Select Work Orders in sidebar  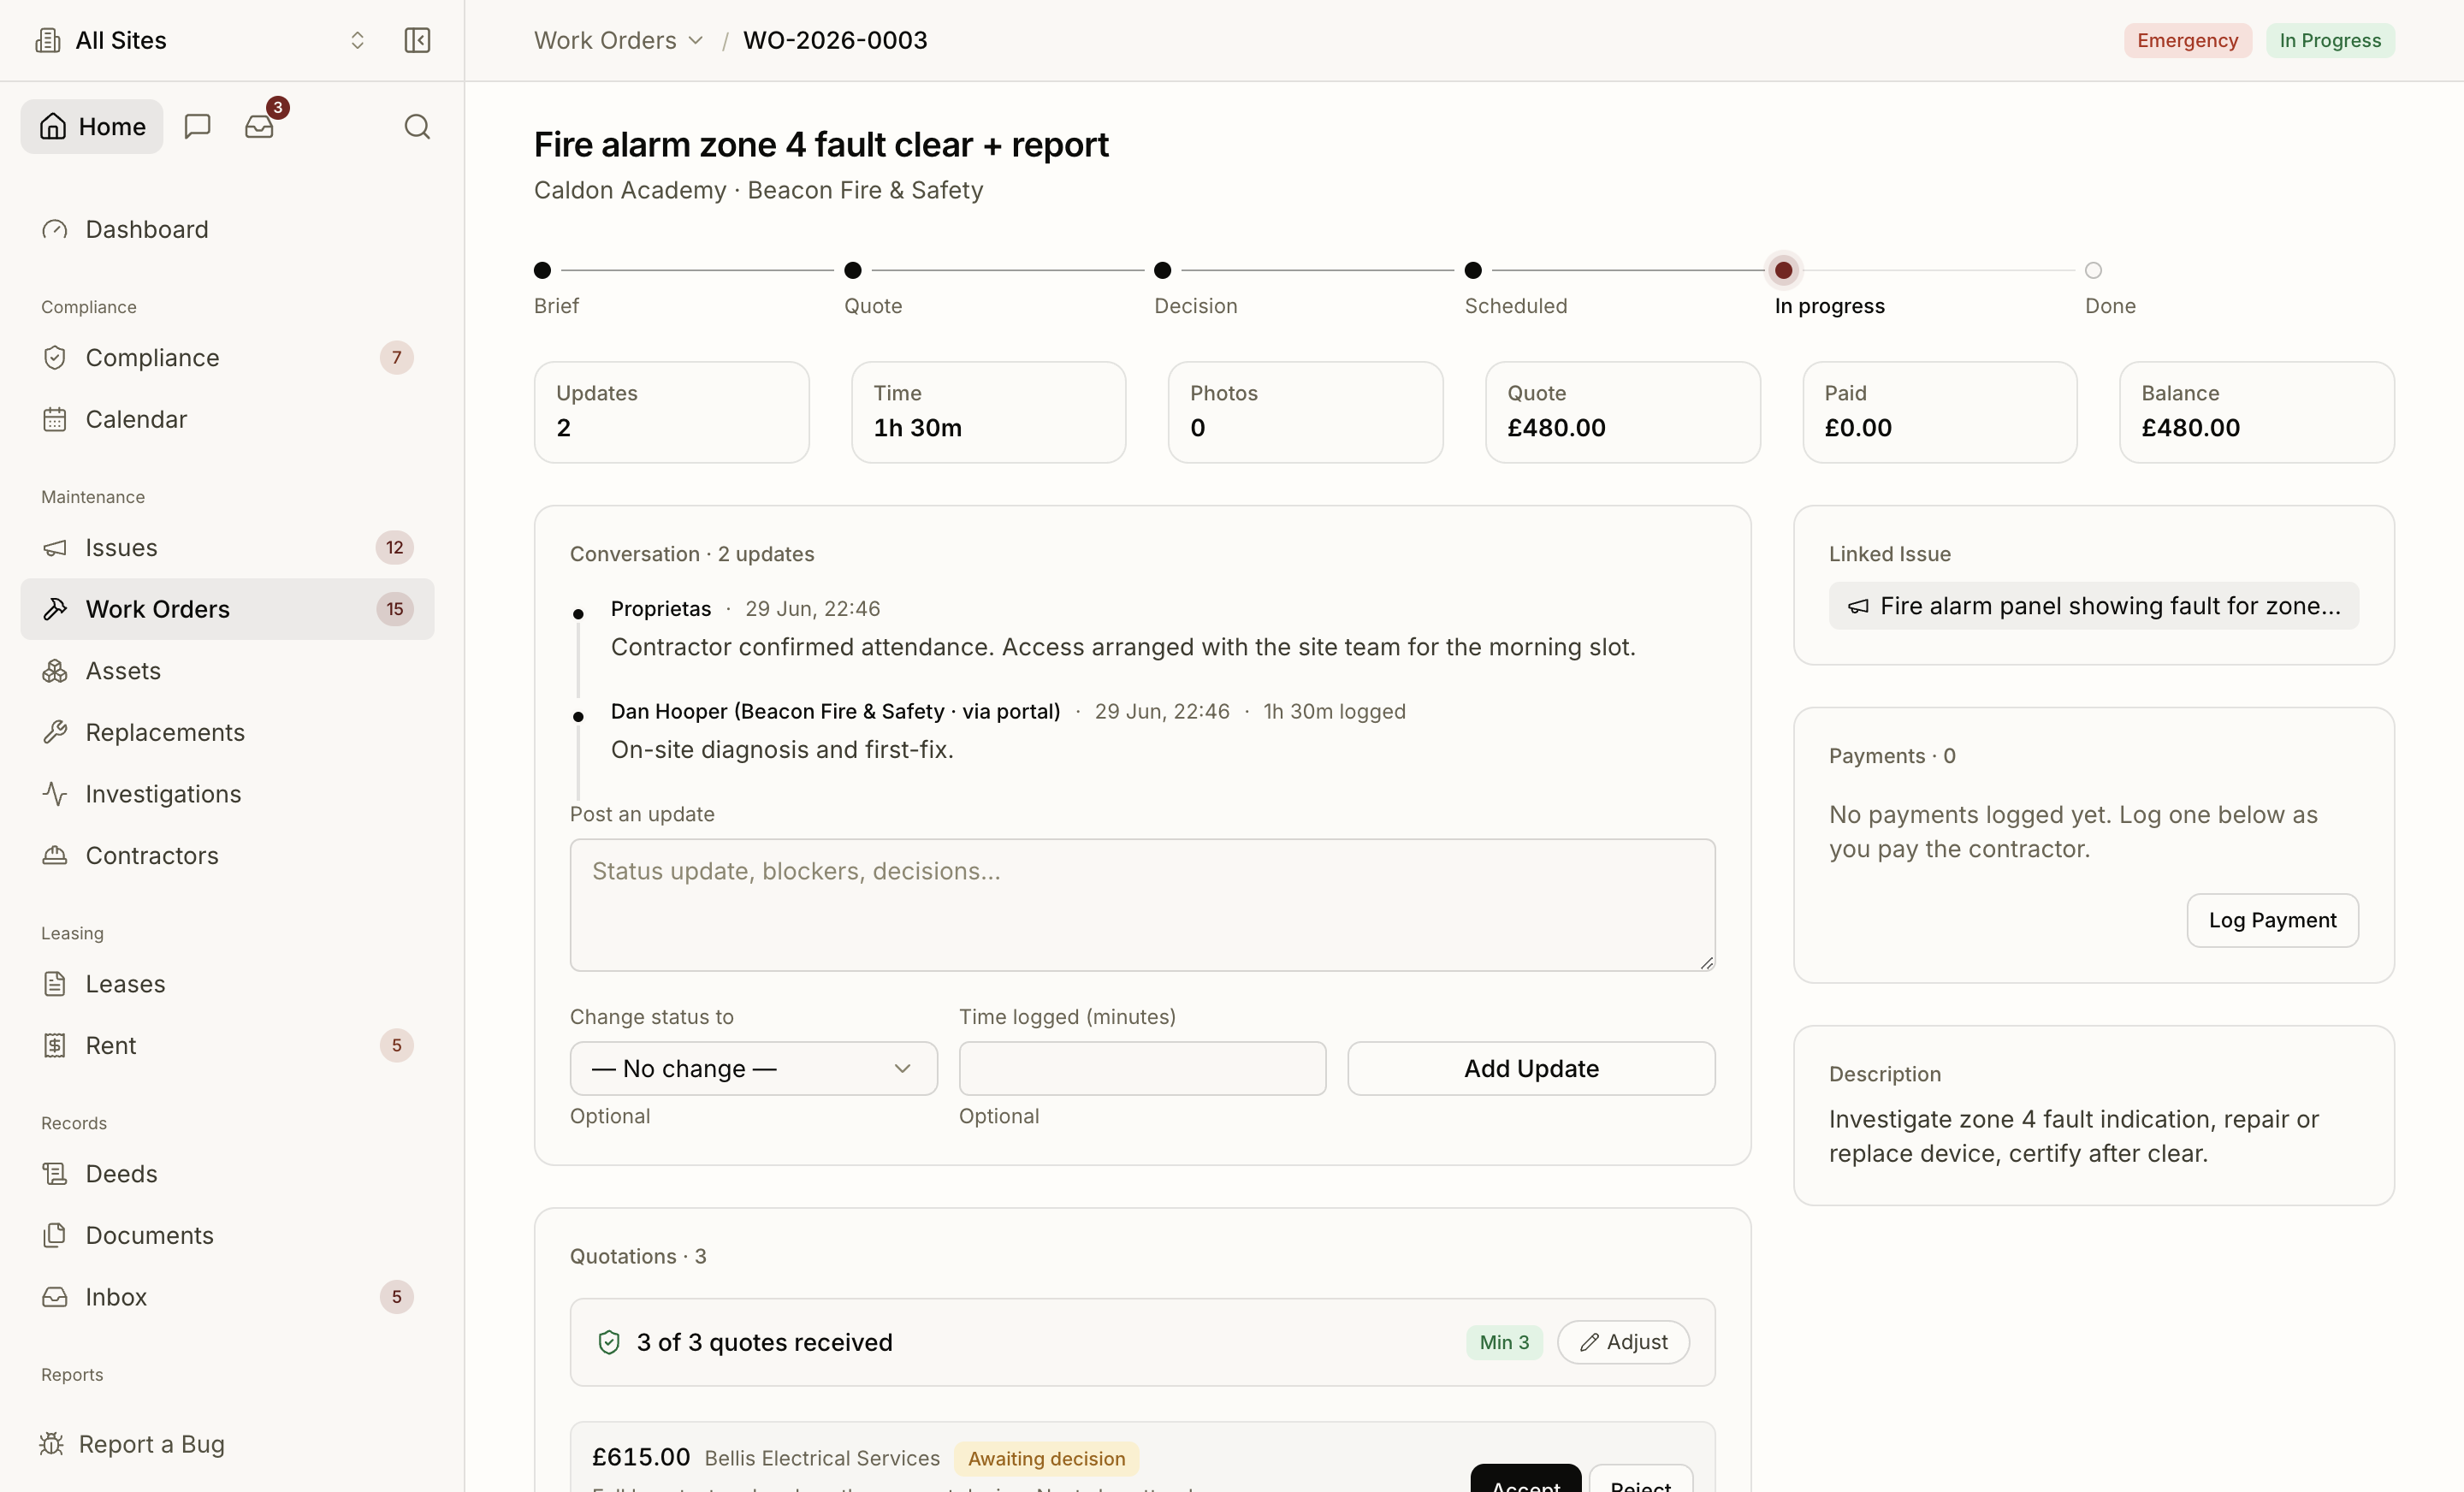(228, 609)
